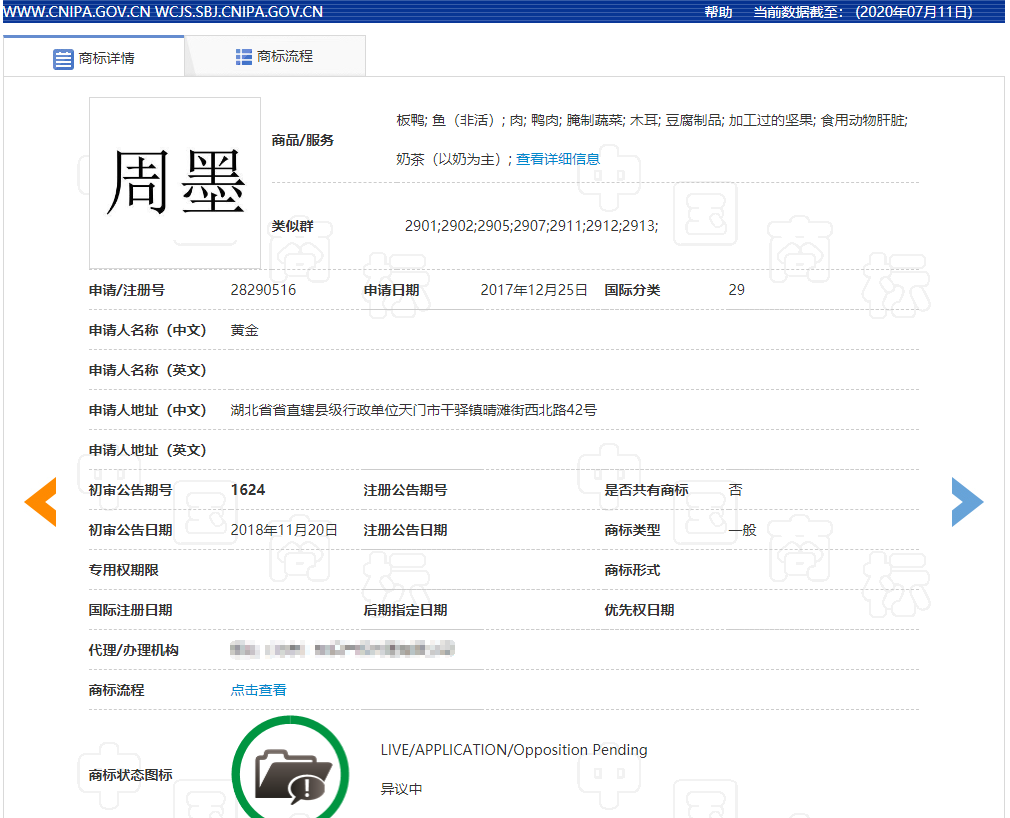This screenshot has height=818, width=1010.
Task: Click the 异议中 status text
Action: tap(401, 789)
